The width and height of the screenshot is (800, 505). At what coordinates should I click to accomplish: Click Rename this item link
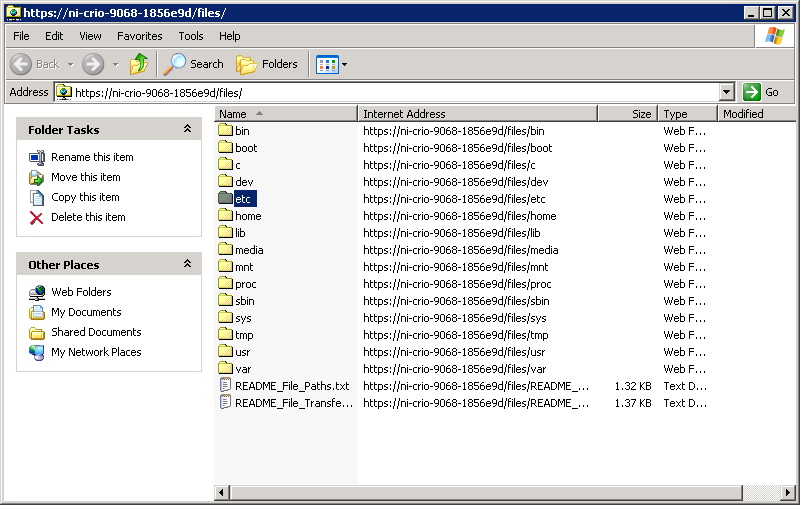pos(92,157)
